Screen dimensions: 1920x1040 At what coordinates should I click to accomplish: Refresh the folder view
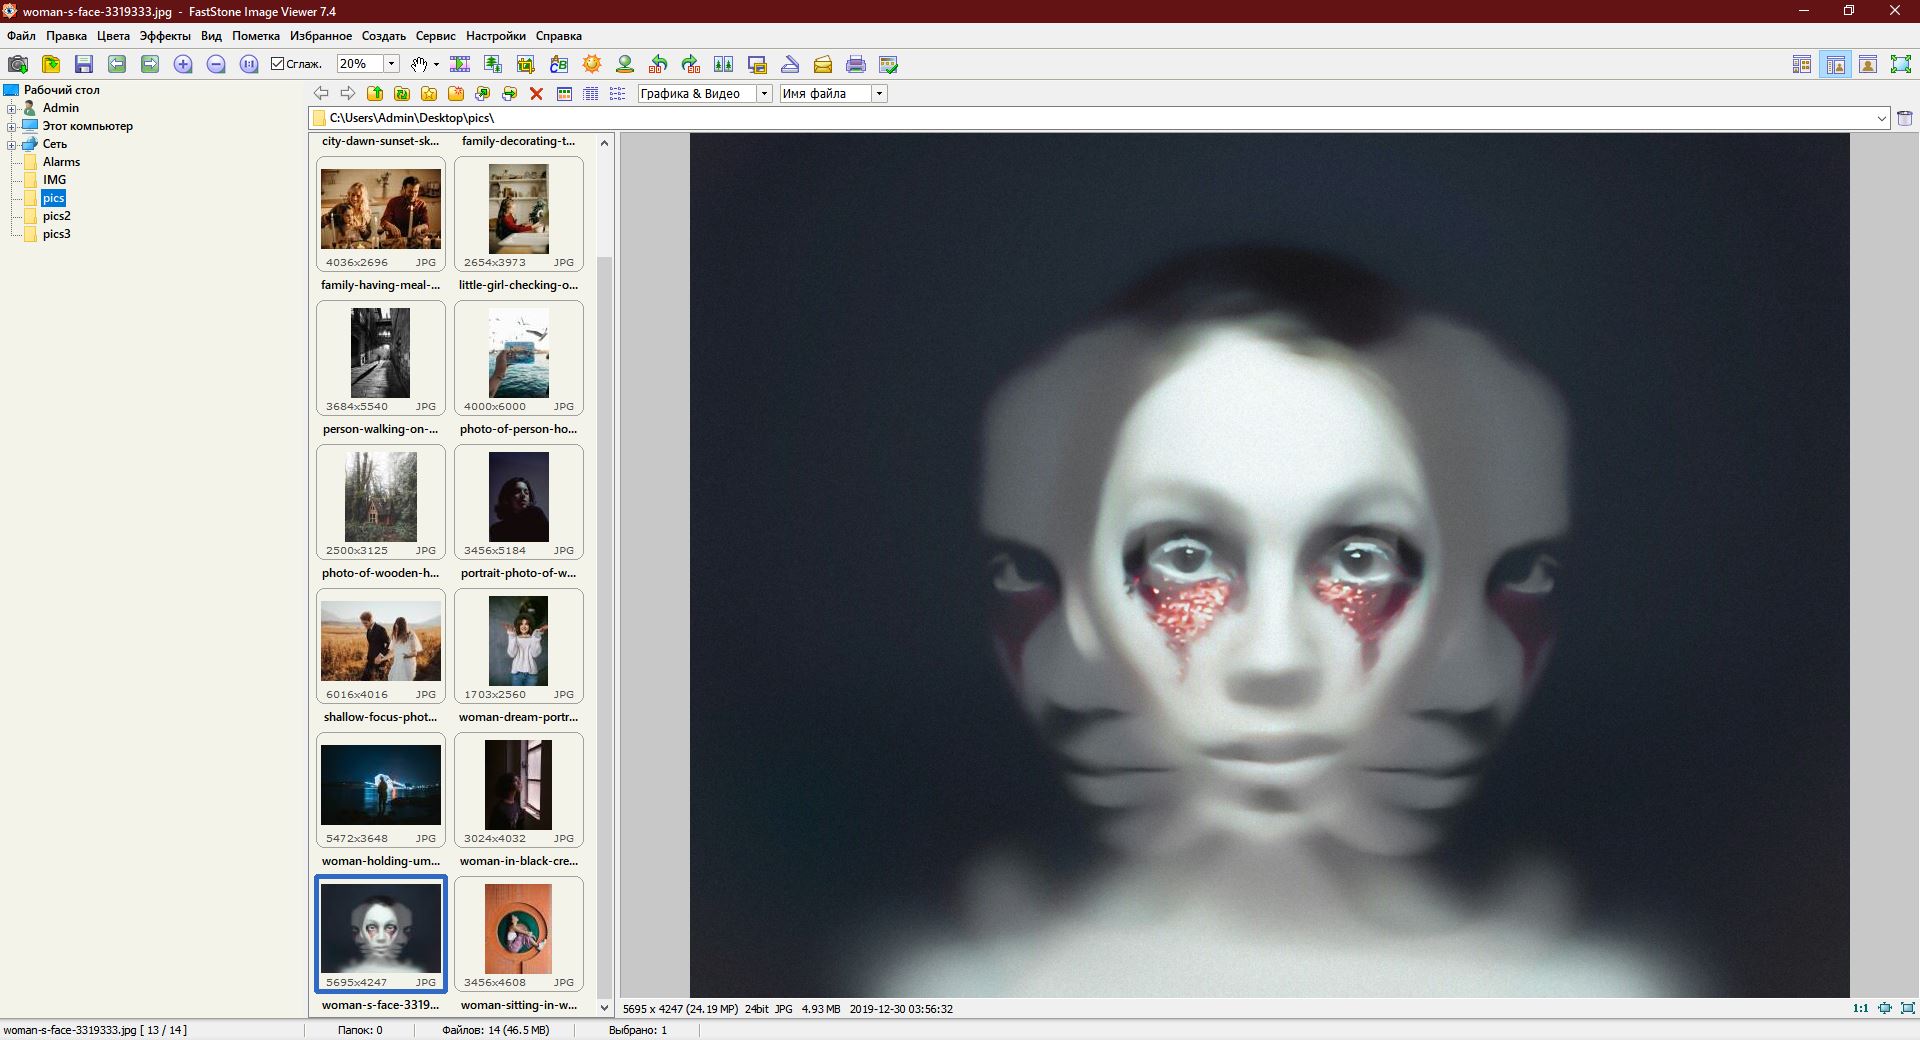click(402, 93)
